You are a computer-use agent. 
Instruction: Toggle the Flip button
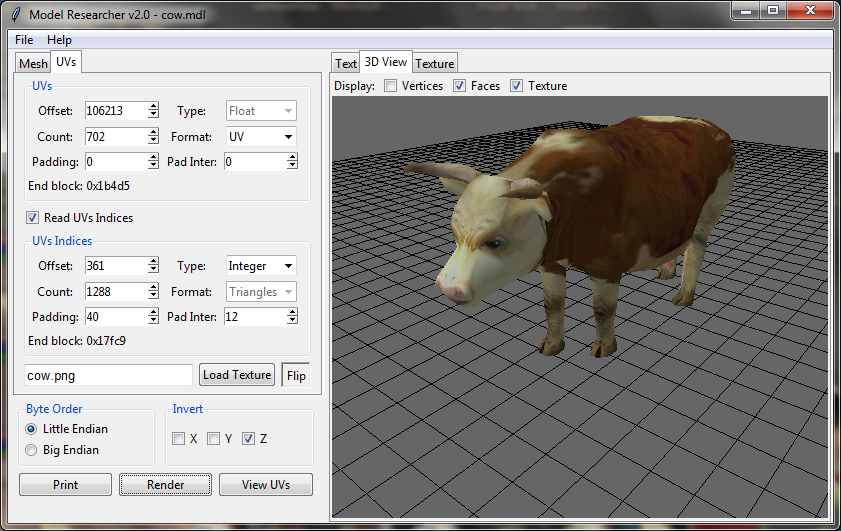point(296,375)
